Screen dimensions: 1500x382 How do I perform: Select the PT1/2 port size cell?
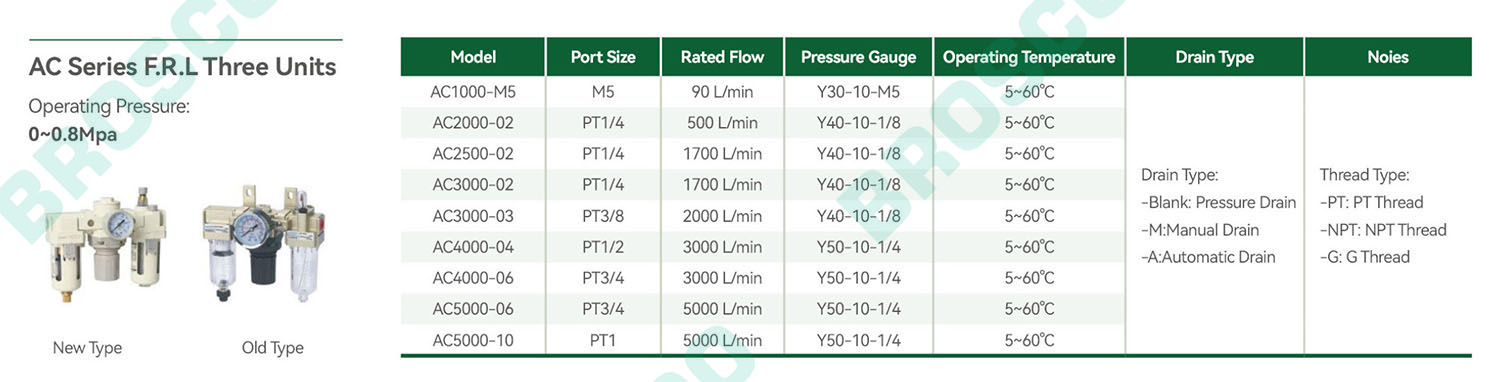[x=603, y=247]
